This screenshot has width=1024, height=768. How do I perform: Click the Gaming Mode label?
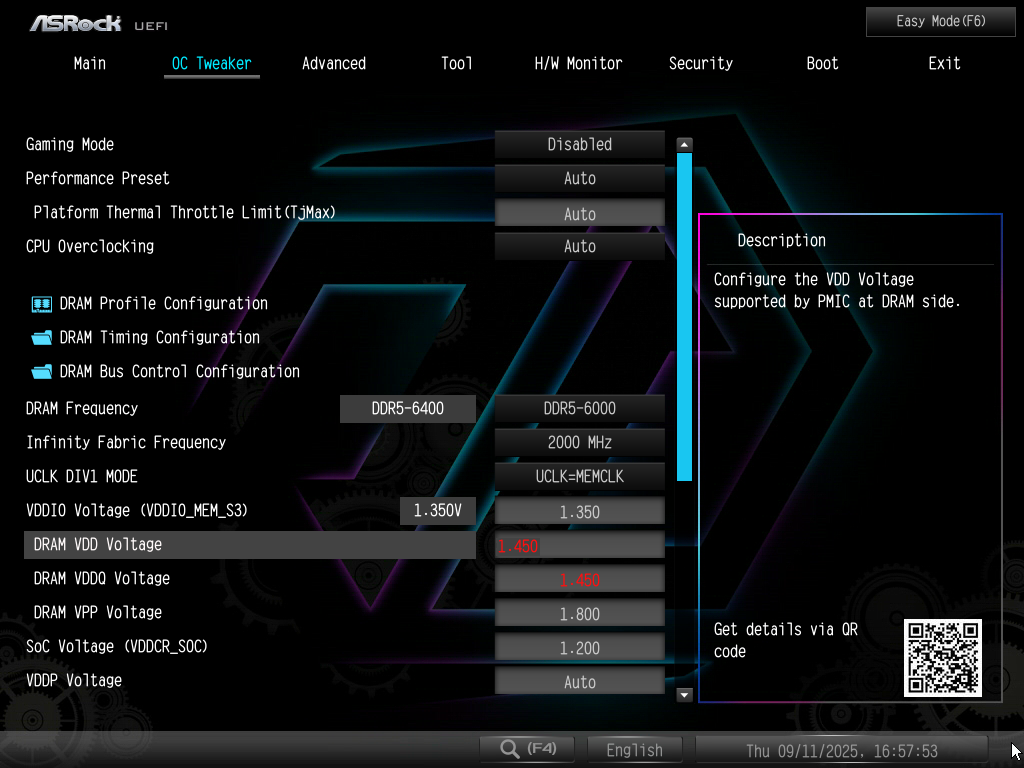70,144
